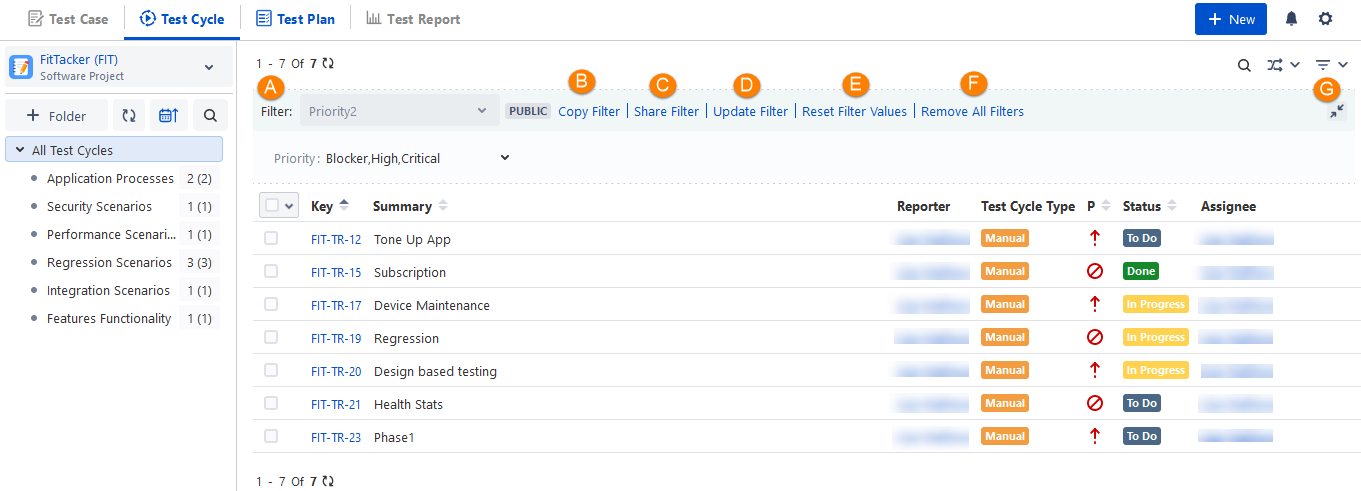This screenshot has height=491, width=1361.
Task: Open the dropdown arrow beside select-all checkbox
Action: [x=290, y=206]
